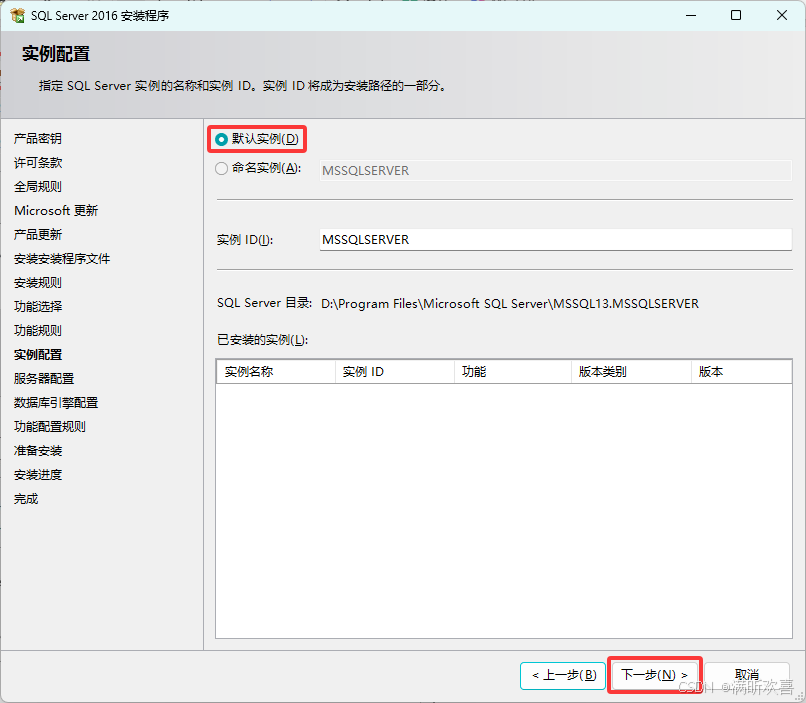Select 数据库引擎配置 in the step list

(56, 402)
